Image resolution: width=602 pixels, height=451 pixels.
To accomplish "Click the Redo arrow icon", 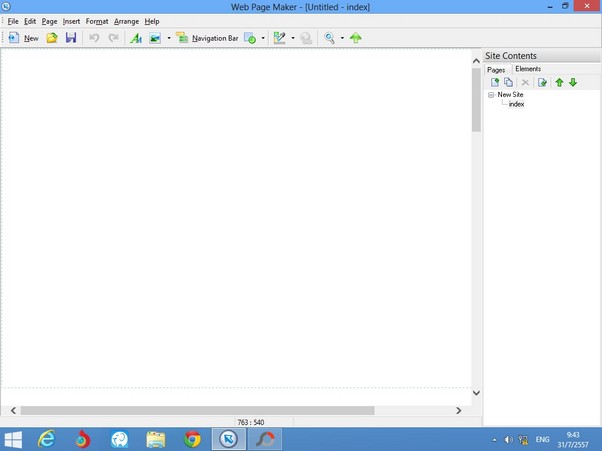I will tap(113, 38).
